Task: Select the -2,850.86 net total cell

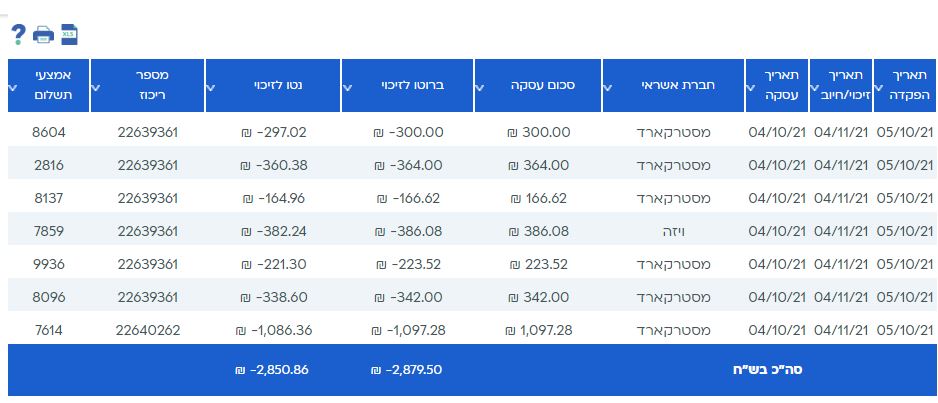Action: click(271, 370)
